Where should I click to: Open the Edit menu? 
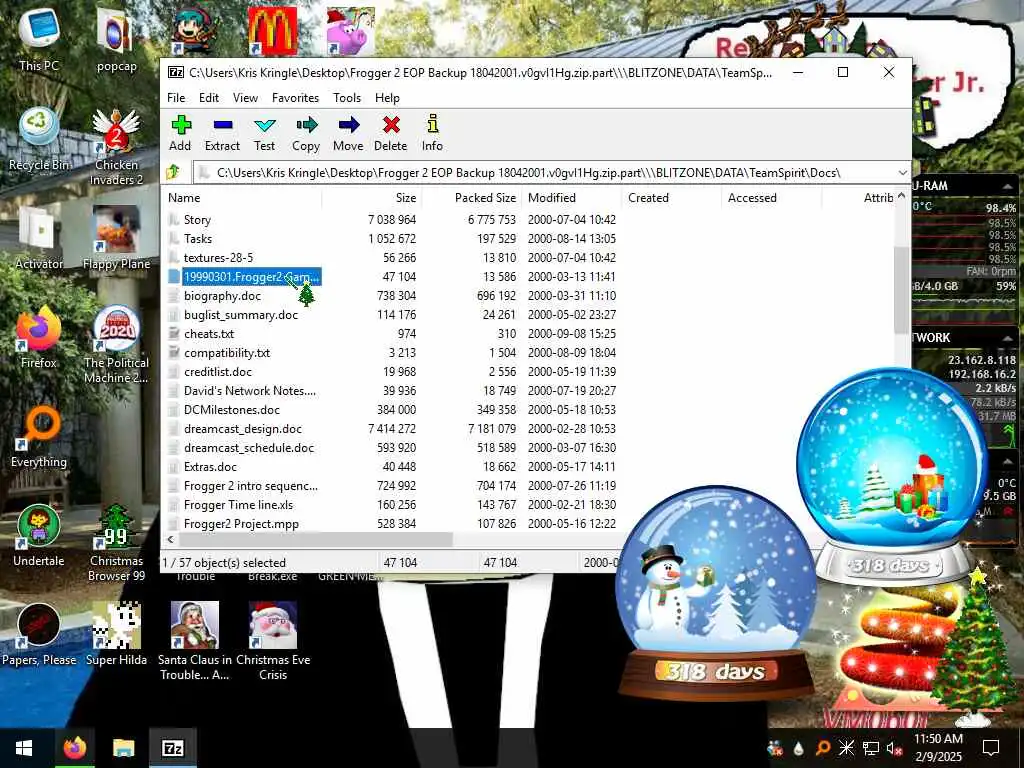pyautogui.click(x=208, y=98)
